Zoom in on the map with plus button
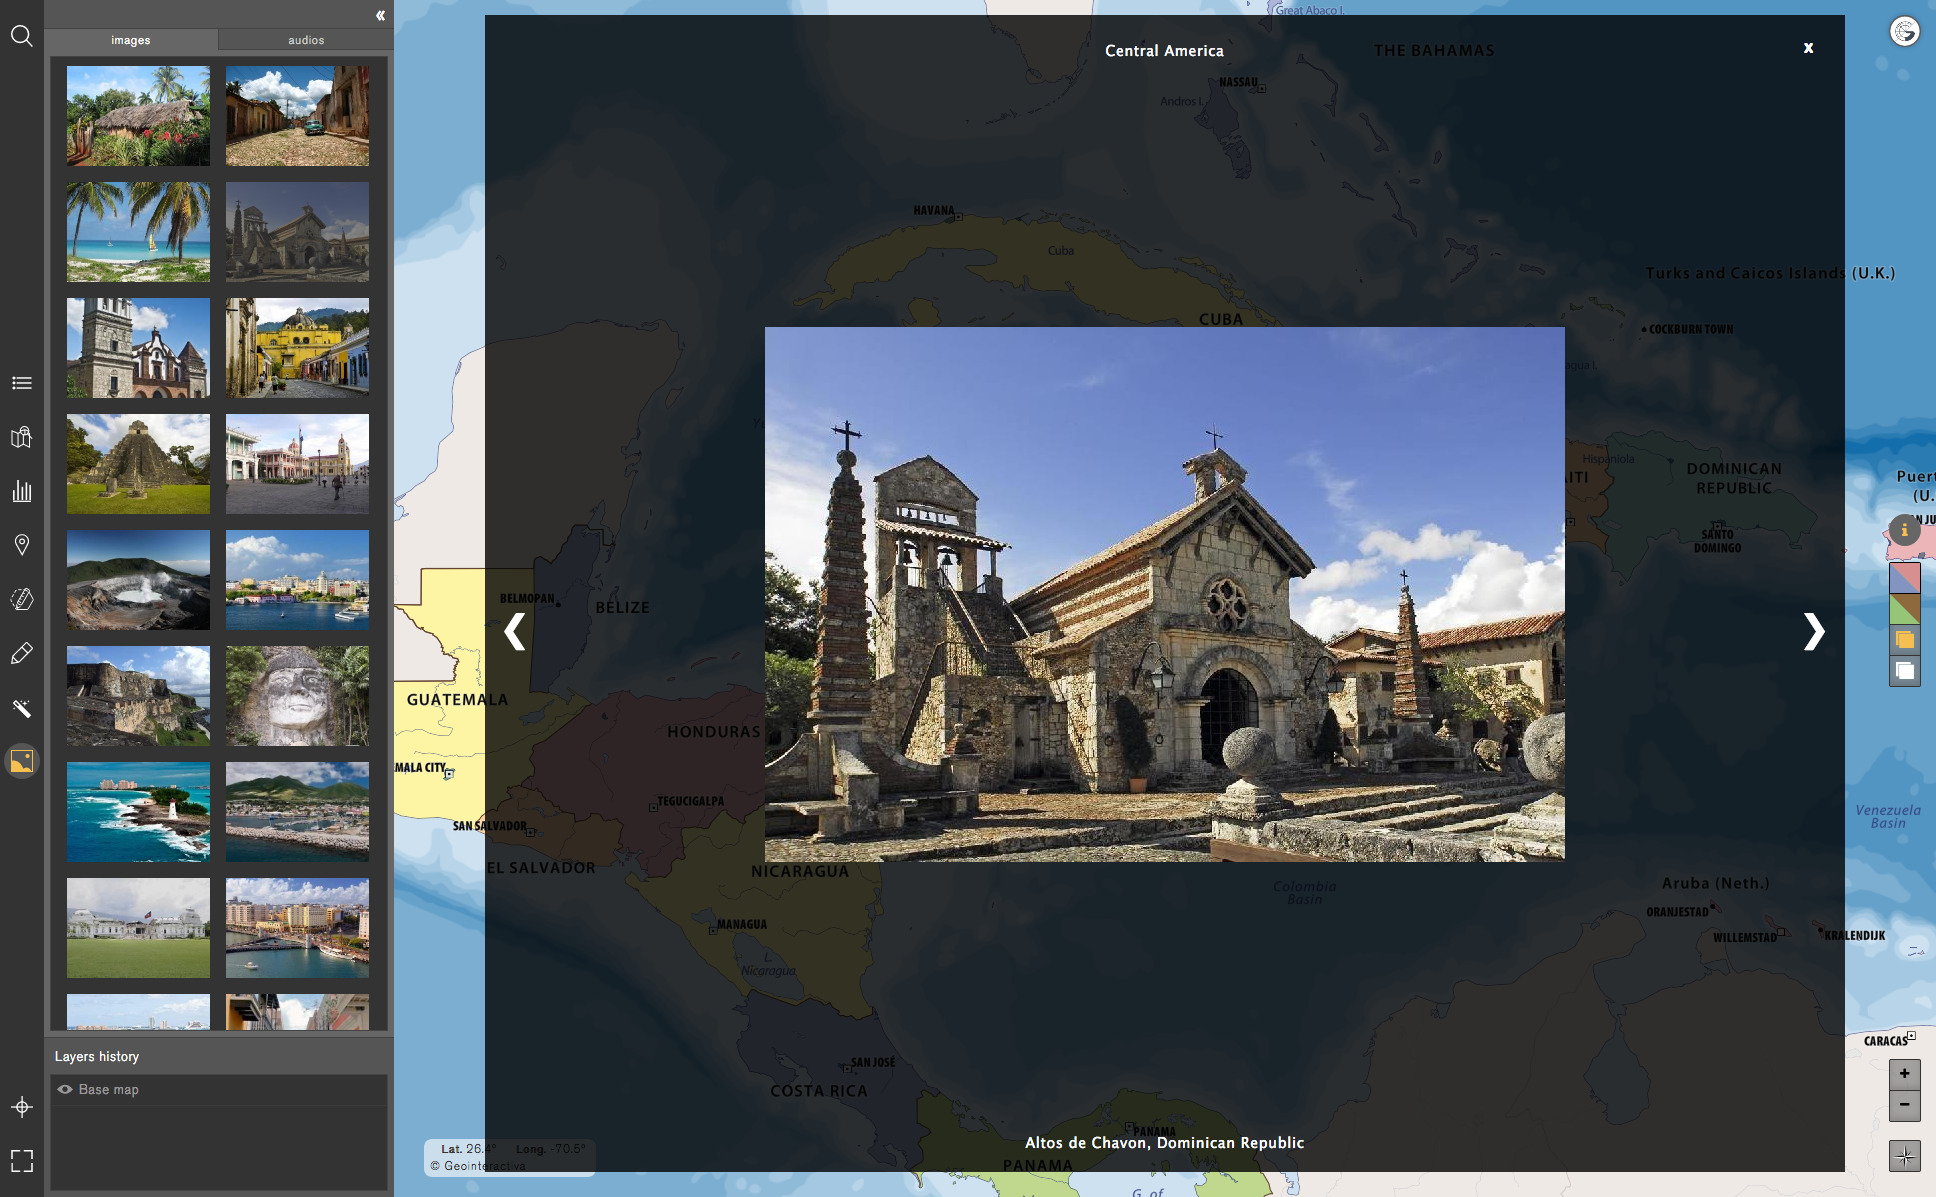 pos(1904,1074)
